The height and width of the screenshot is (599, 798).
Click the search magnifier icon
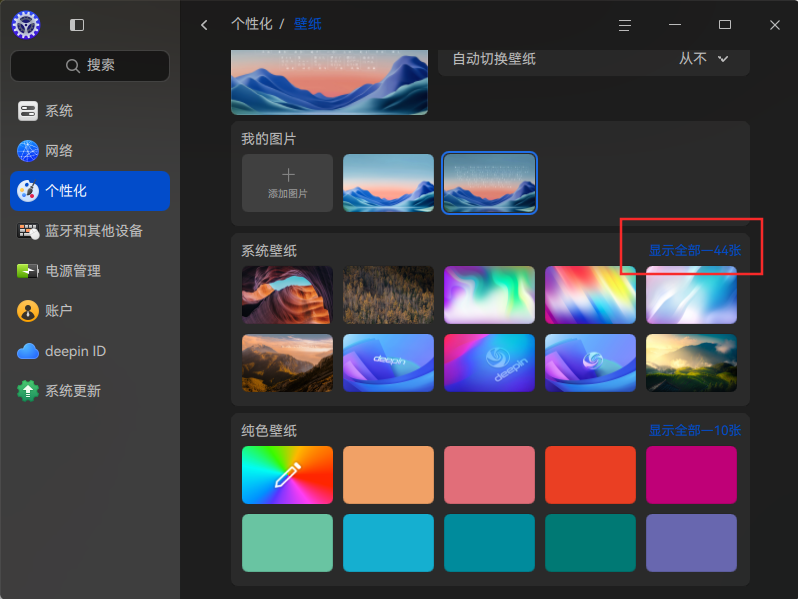pos(73,66)
